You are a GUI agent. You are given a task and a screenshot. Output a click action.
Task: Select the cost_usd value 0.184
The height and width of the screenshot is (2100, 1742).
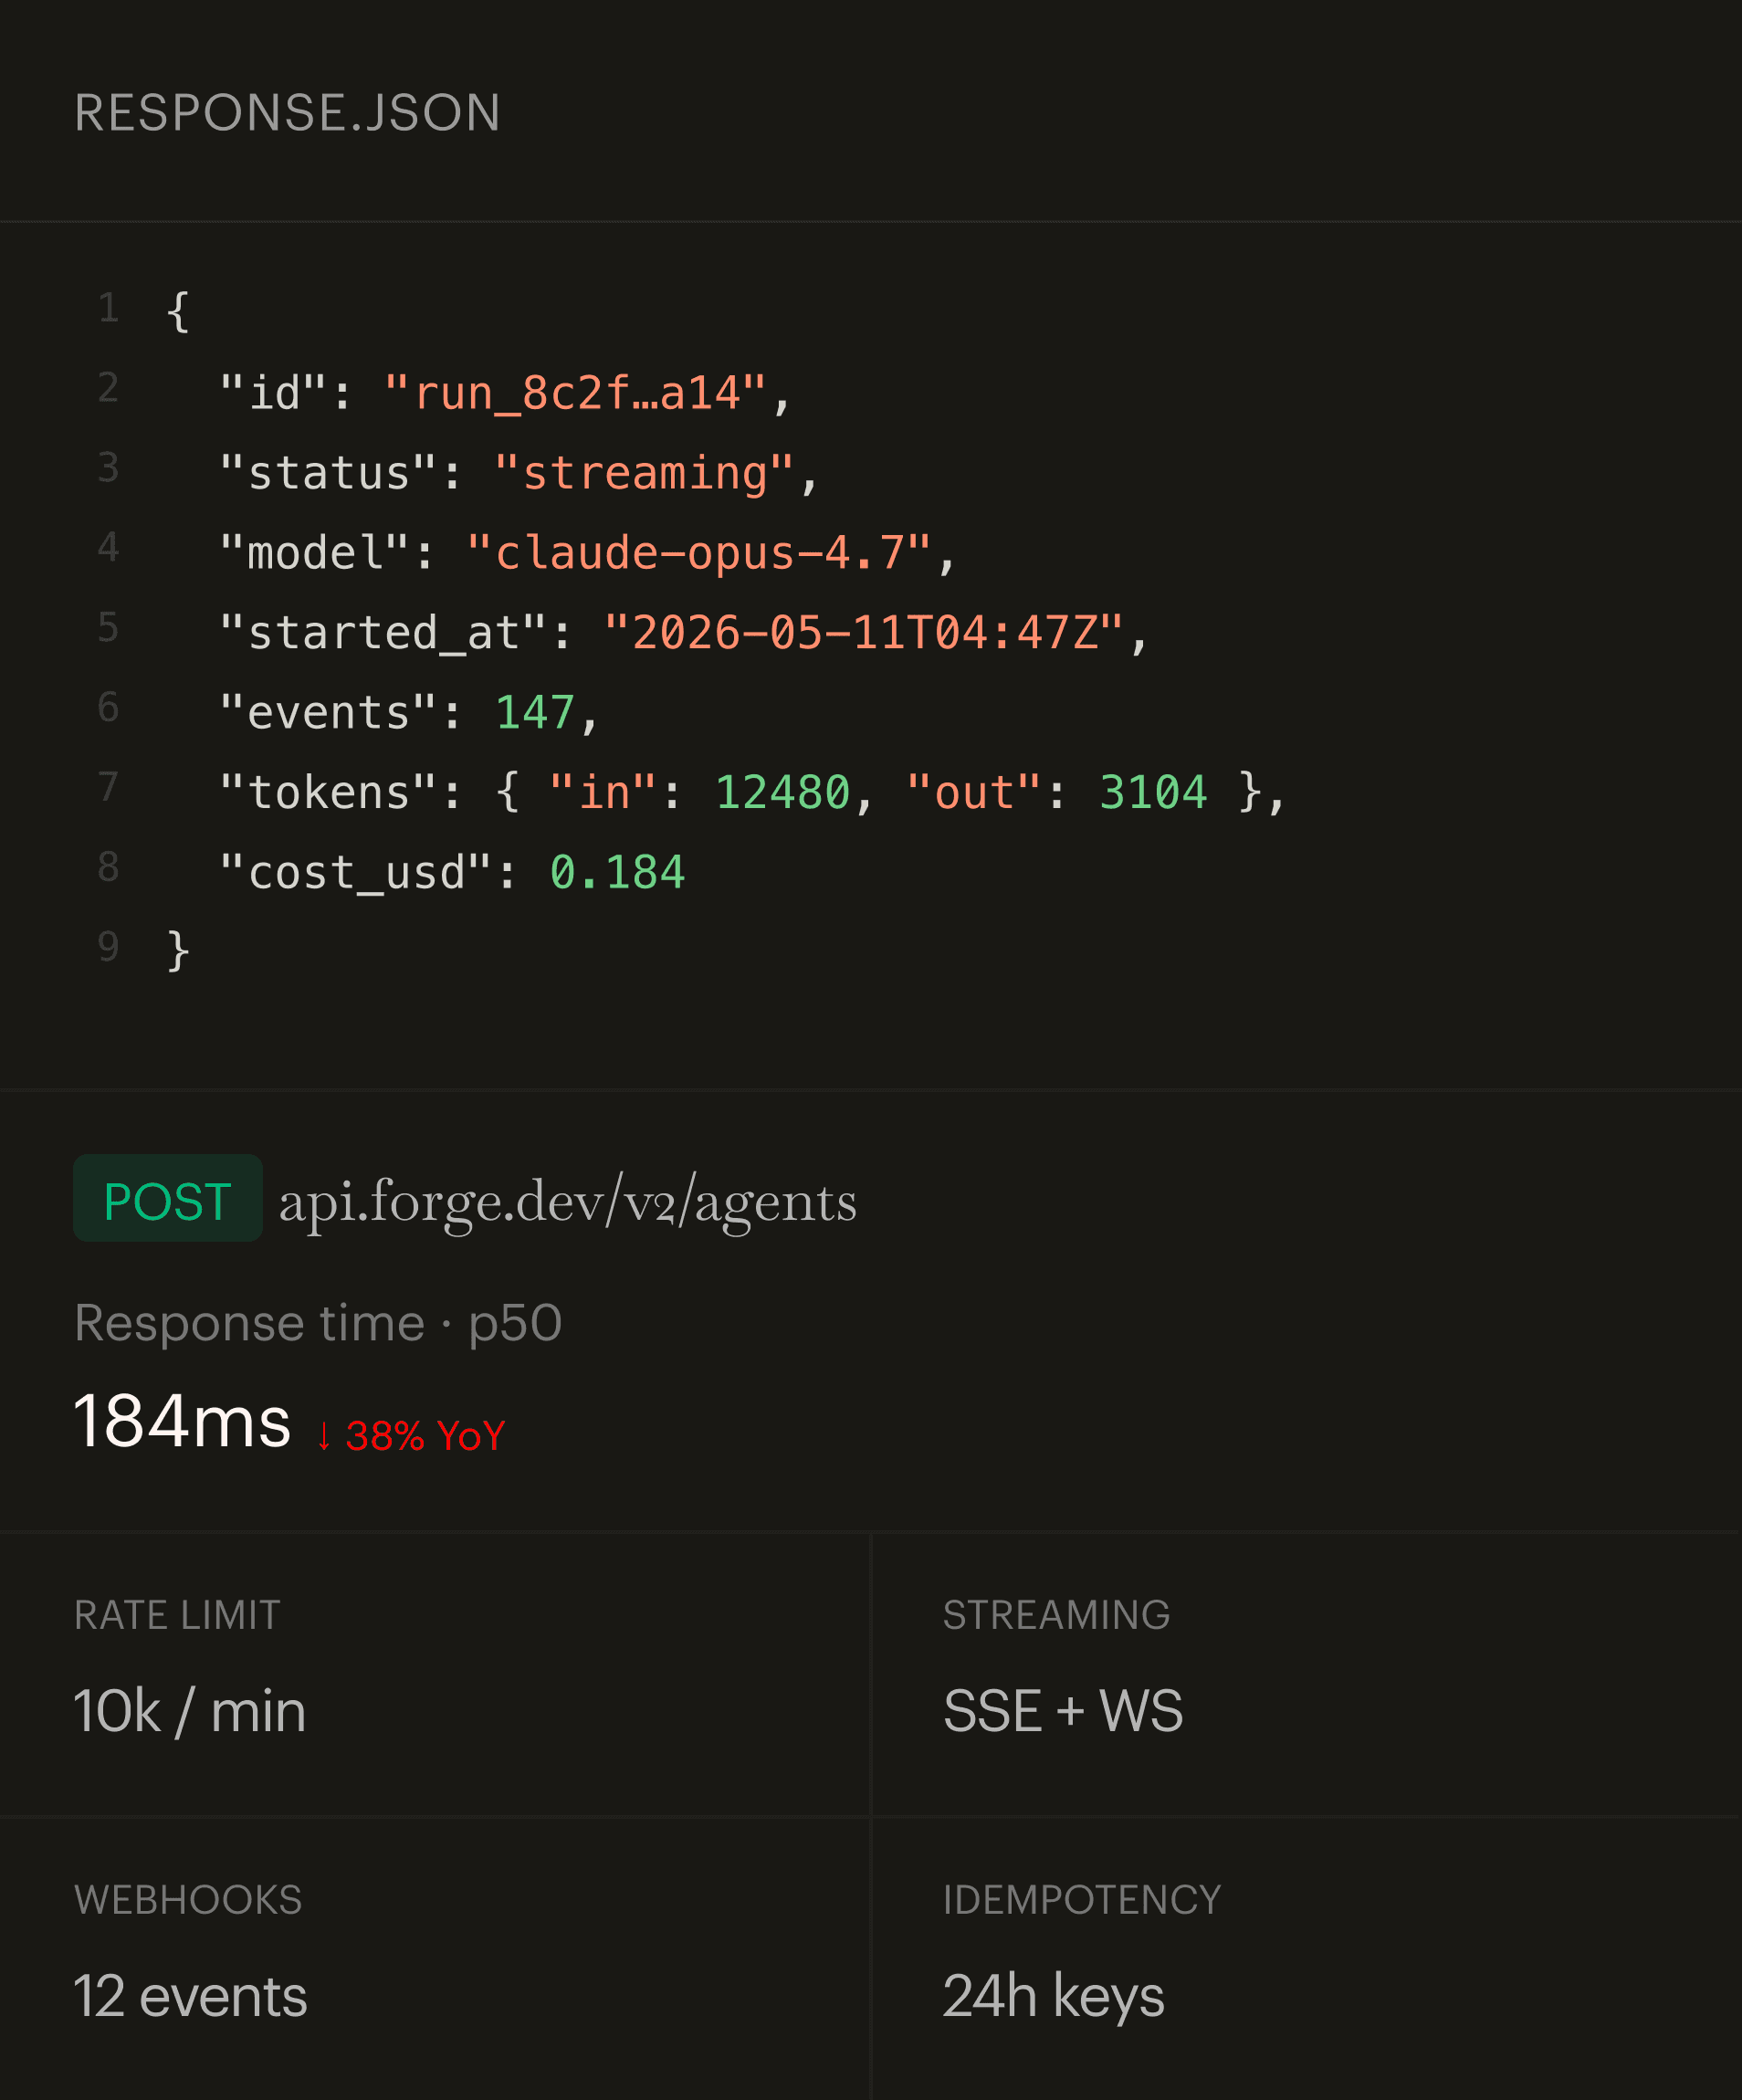[617, 872]
